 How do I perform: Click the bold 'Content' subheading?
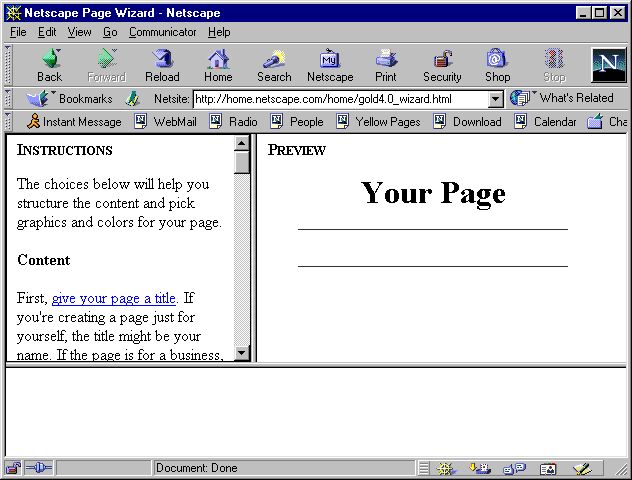tap(44, 260)
